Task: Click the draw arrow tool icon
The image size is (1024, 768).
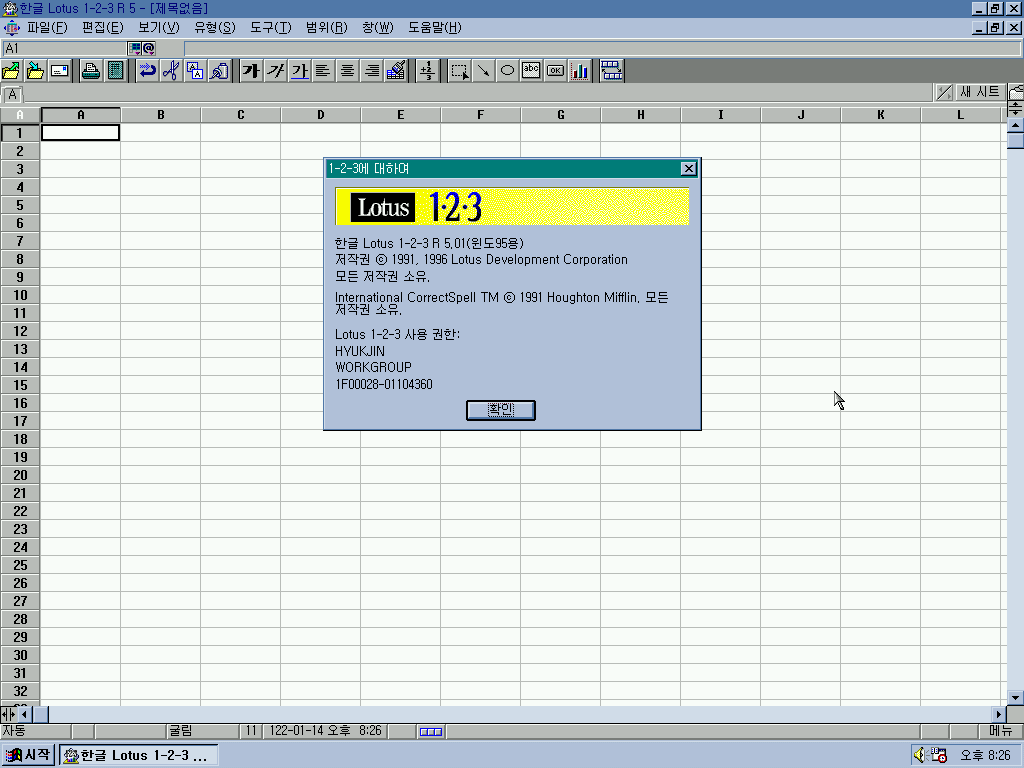Action: 483,71
